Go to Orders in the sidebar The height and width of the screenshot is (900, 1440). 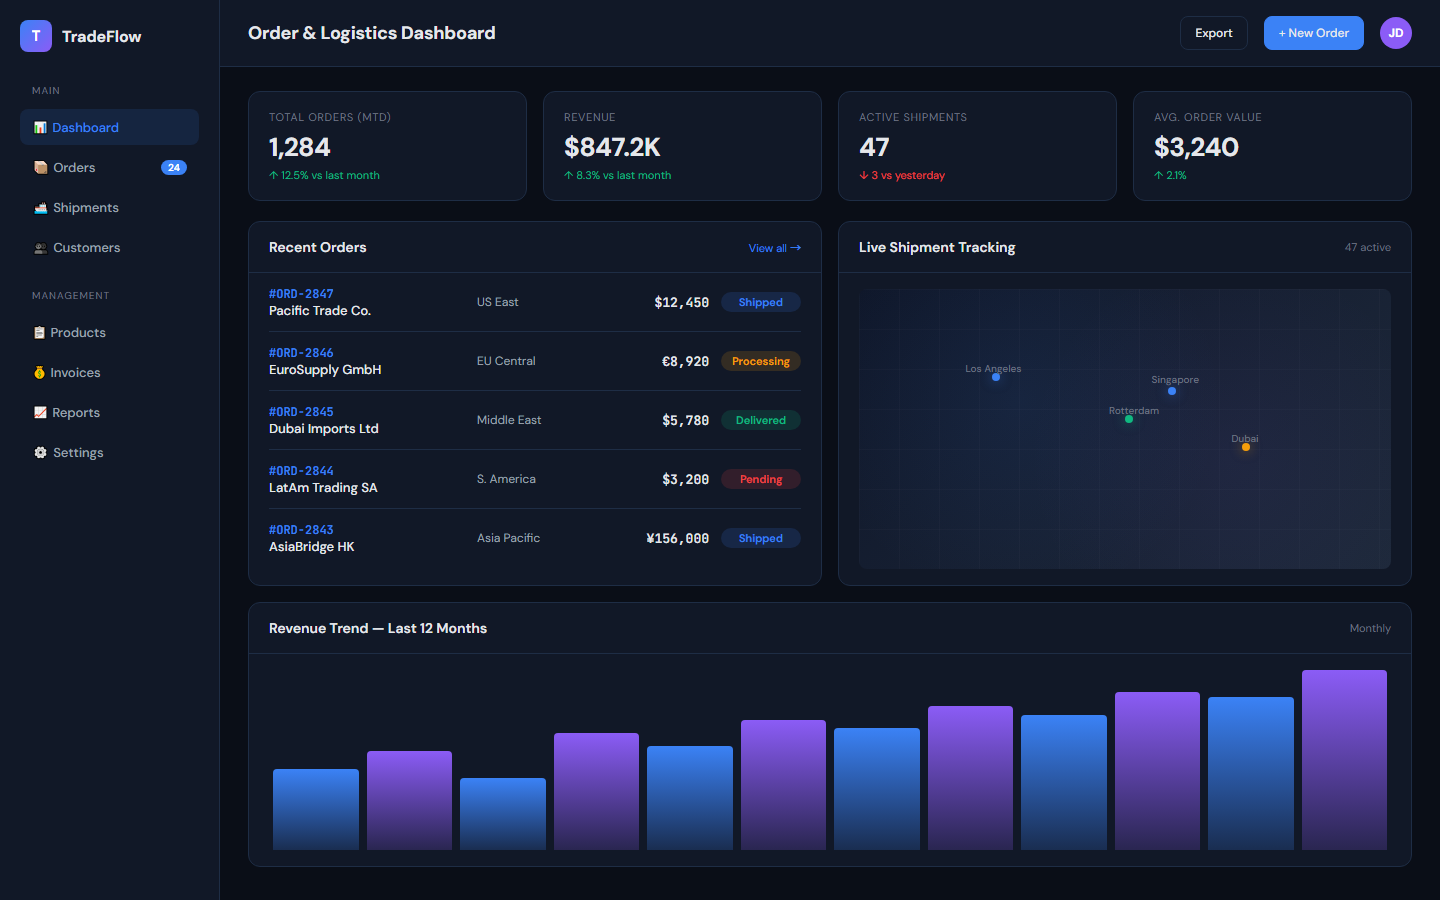(109, 167)
